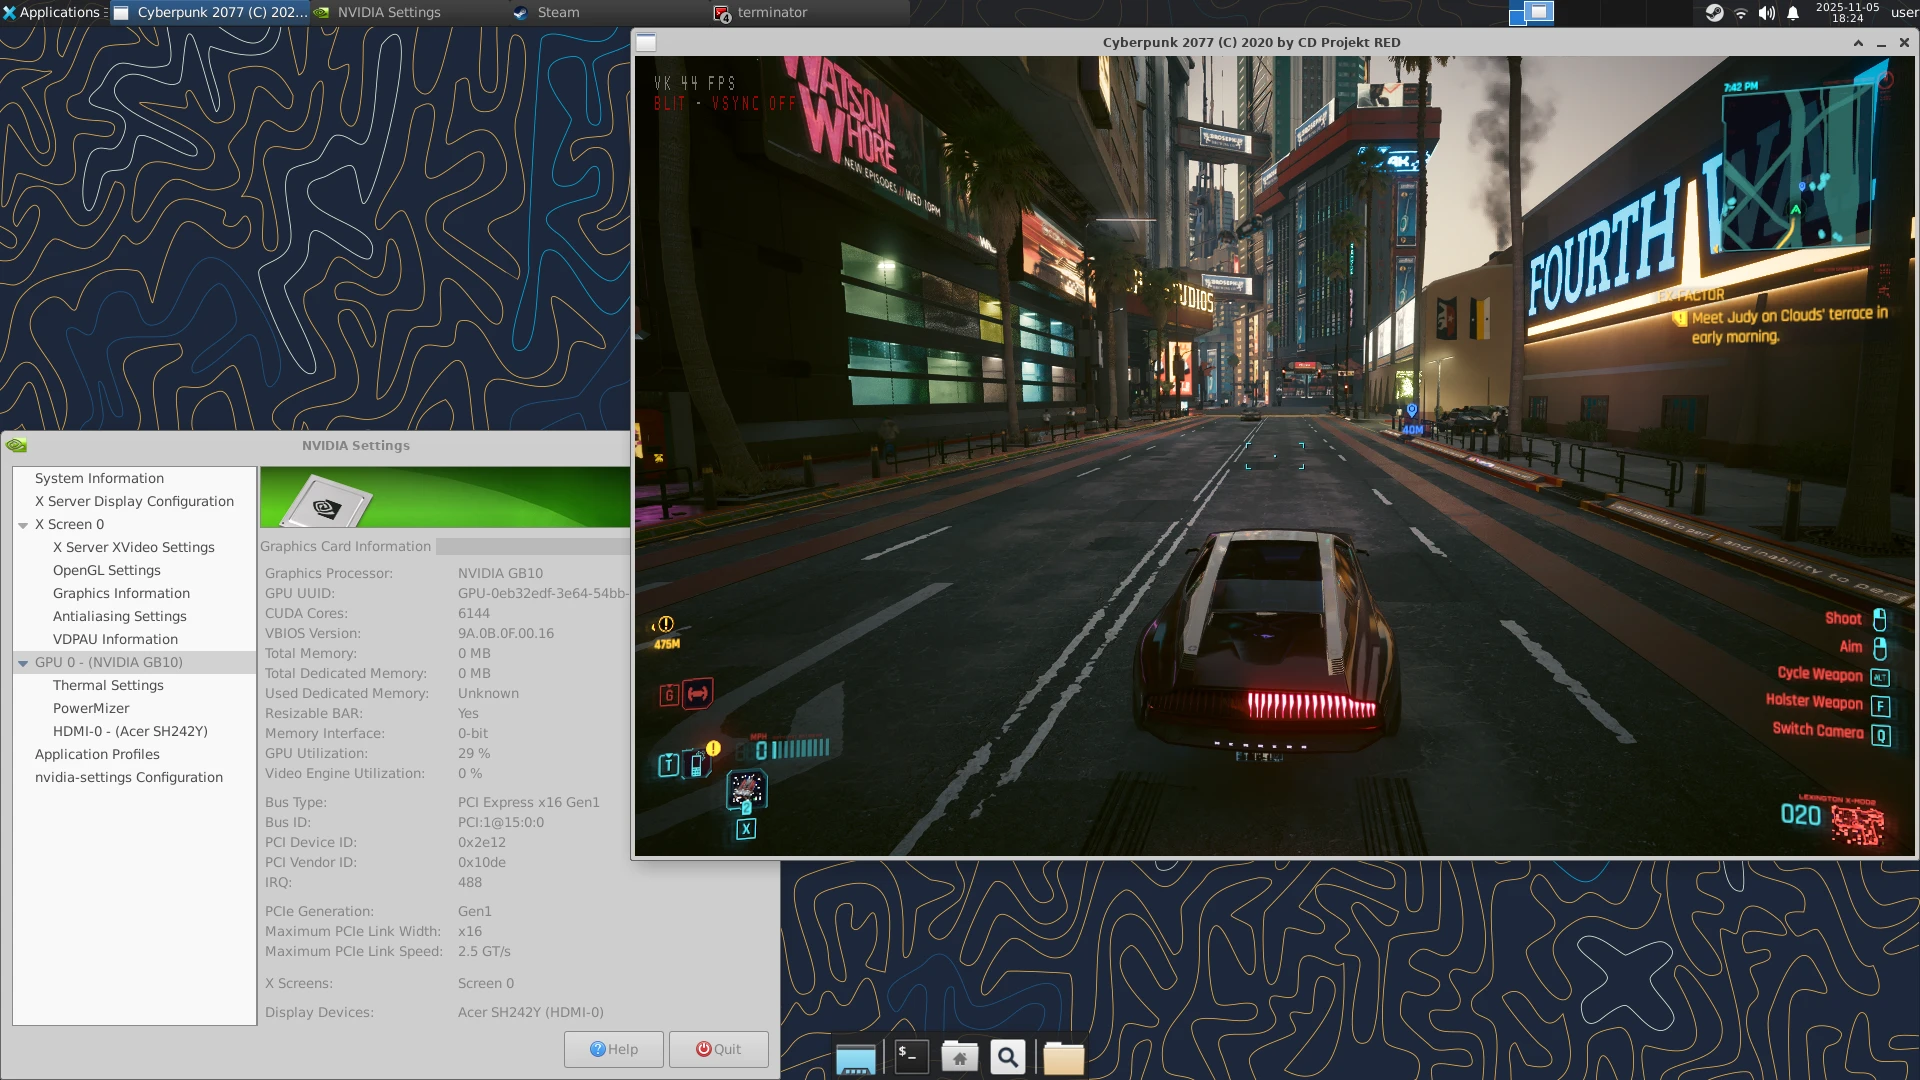The height and width of the screenshot is (1080, 1920).
Task: Click the Help button in NVIDIA Settings
Action: (613, 1049)
